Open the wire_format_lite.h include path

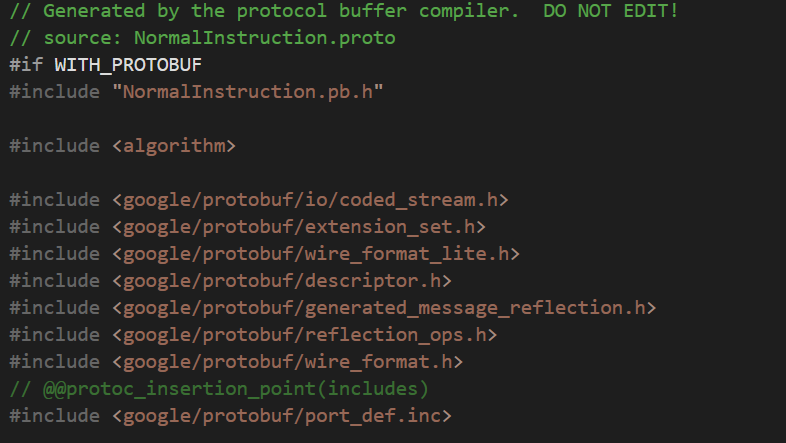coord(315,254)
